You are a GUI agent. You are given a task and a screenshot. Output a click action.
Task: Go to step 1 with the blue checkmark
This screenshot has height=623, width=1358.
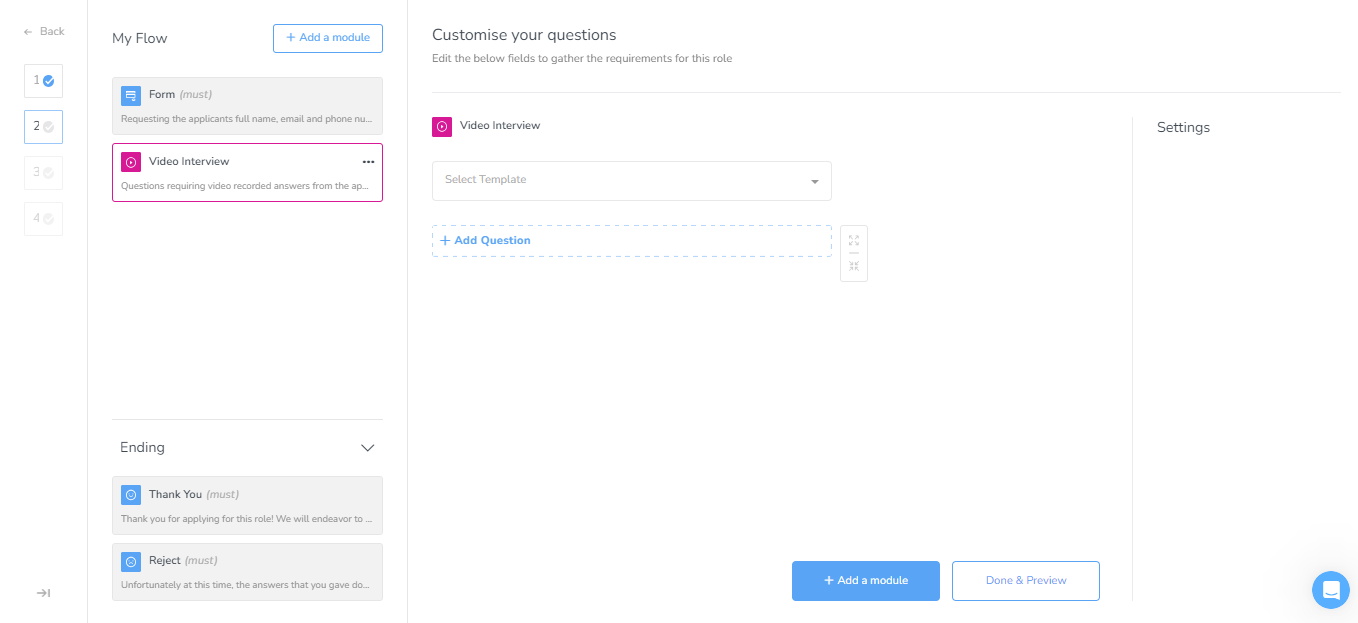click(x=43, y=81)
